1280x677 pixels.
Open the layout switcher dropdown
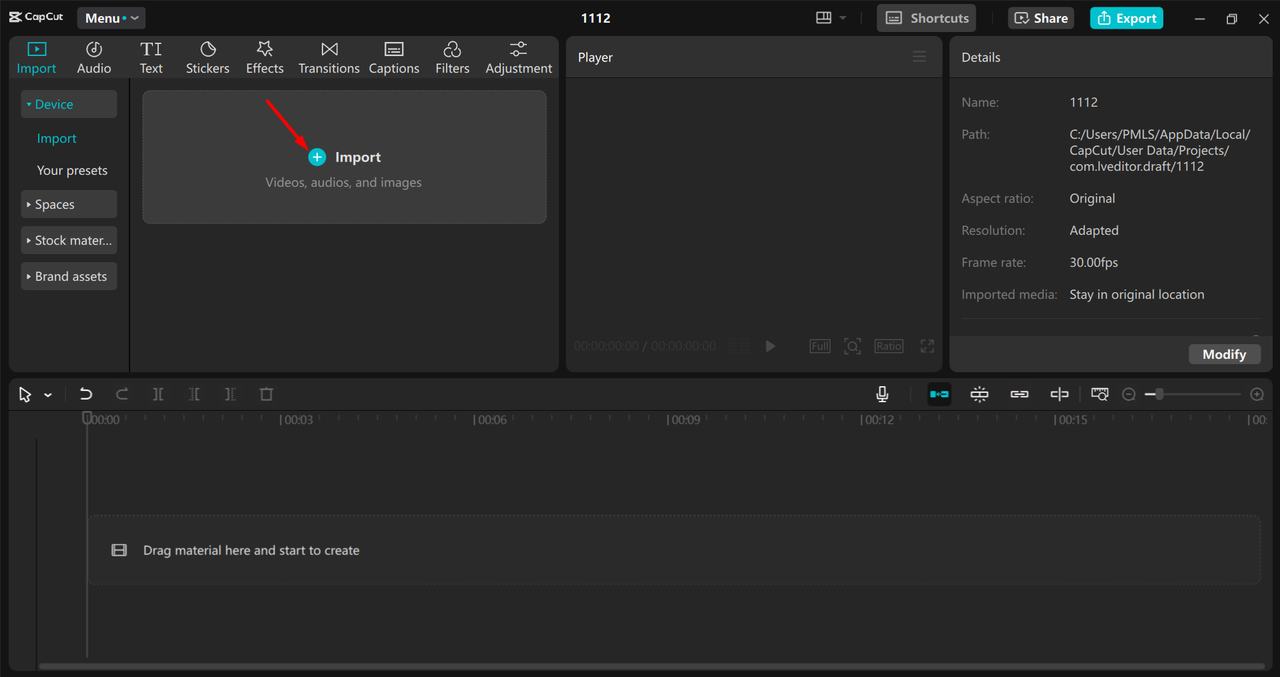(831, 18)
